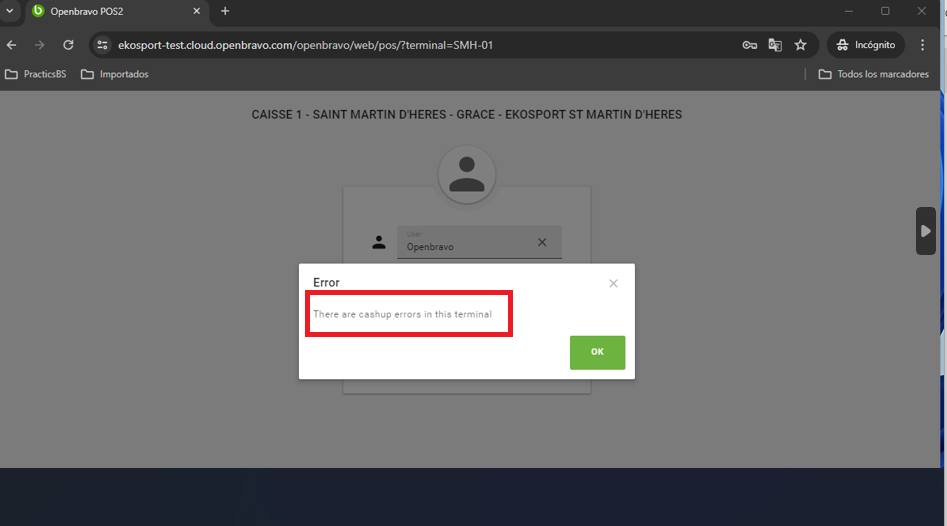Open Todos los marcadores folder
947x526 pixels.
point(873,74)
